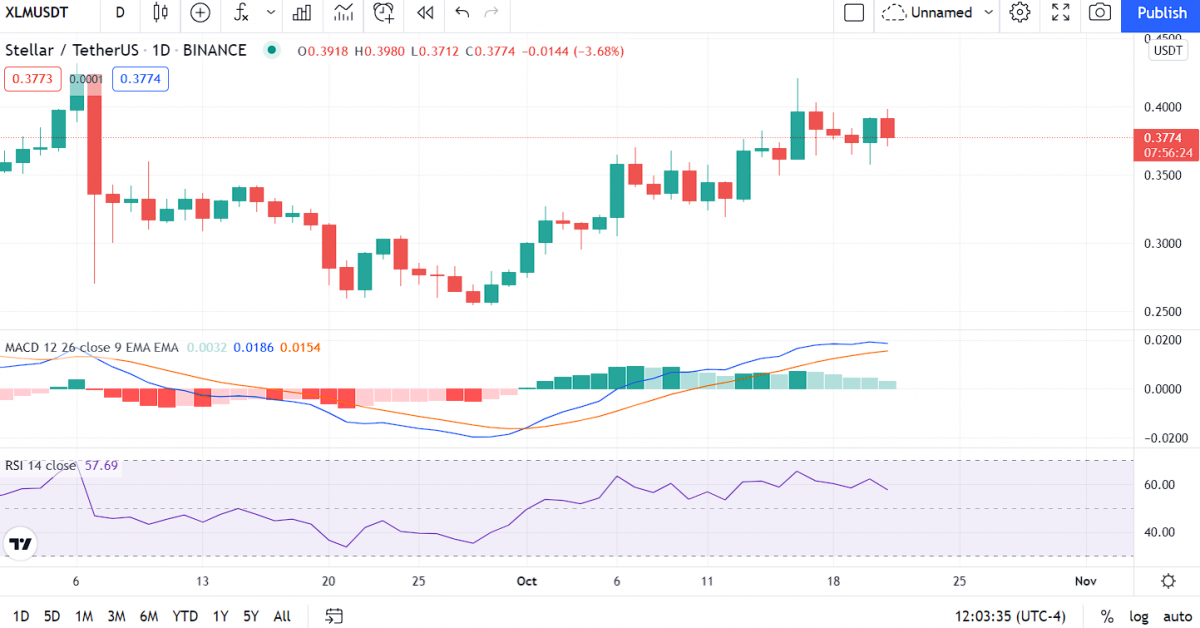Expand the chevron next to the fx indicators
The height and width of the screenshot is (628, 1200).
pos(271,13)
